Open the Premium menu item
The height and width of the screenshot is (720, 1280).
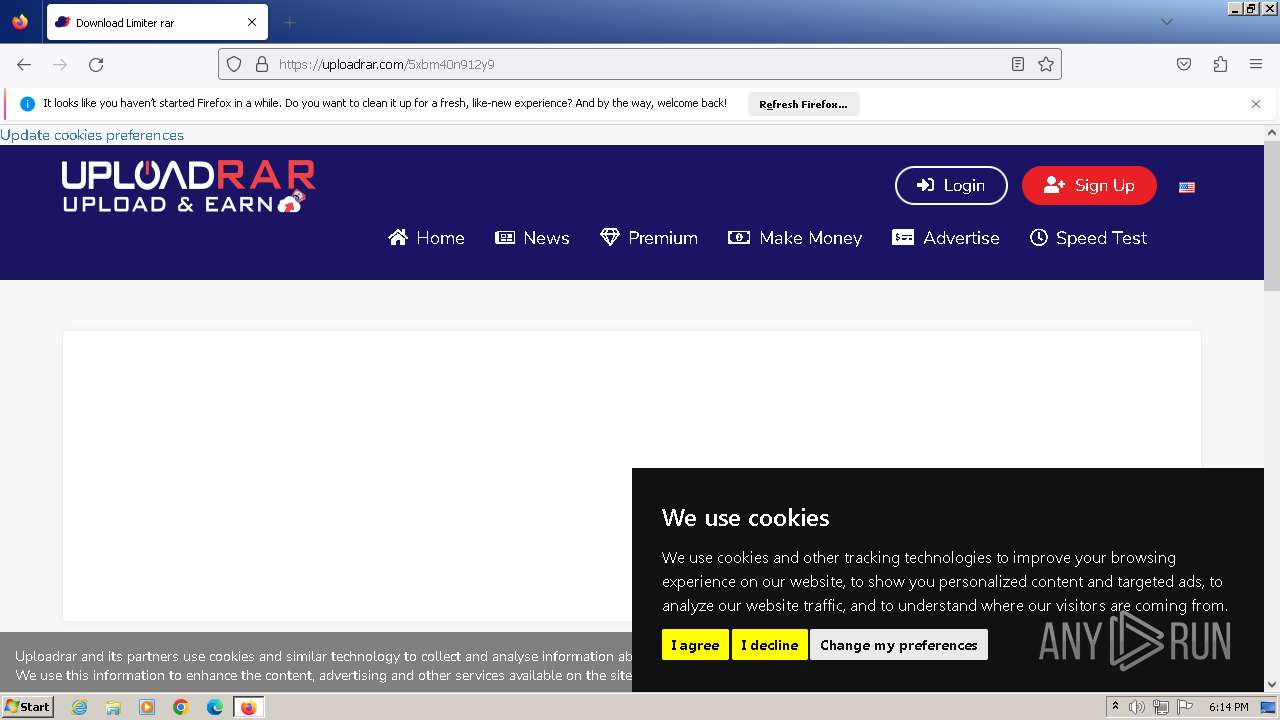click(649, 238)
